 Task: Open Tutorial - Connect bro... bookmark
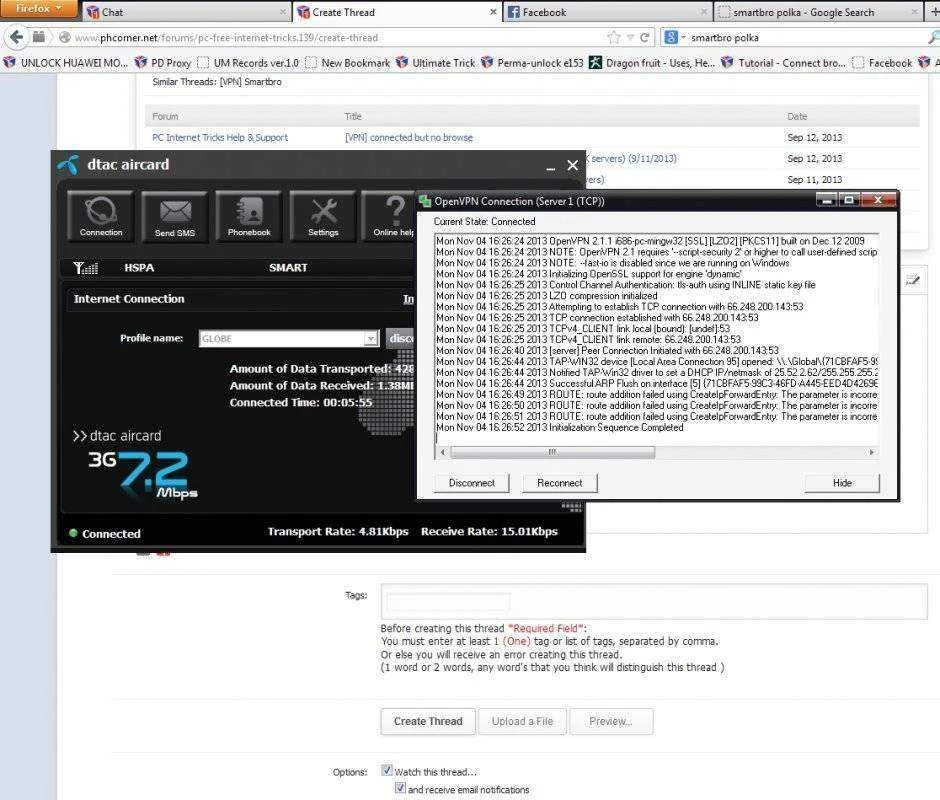tap(784, 62)
